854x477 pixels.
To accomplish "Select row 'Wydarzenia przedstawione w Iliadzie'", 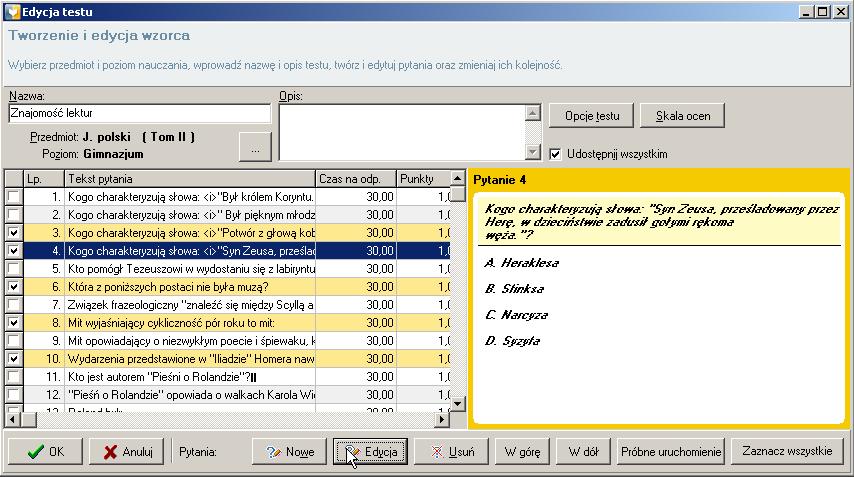I will tap(228, 358).
